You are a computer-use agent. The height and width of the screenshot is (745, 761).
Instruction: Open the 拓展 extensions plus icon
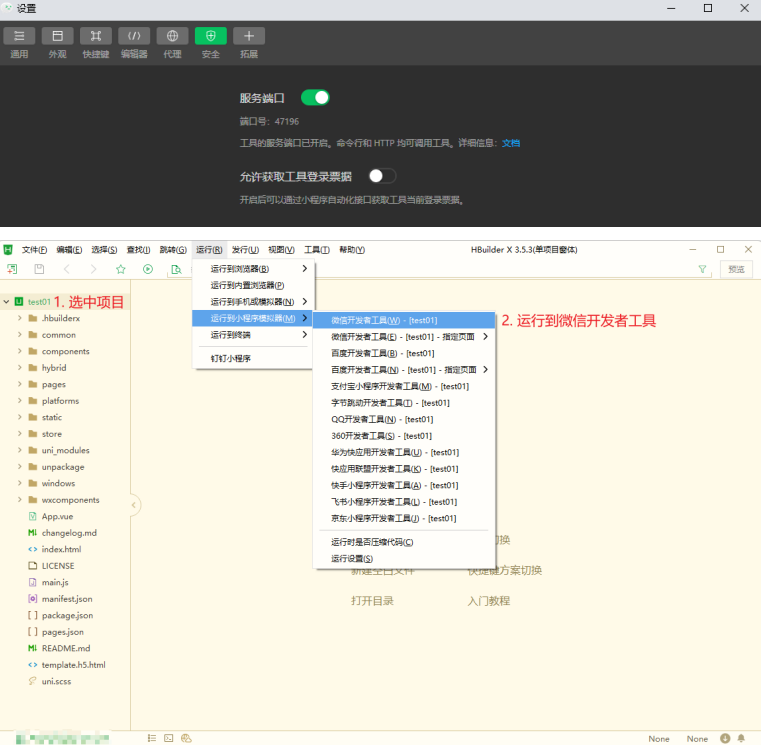[249, 36]
